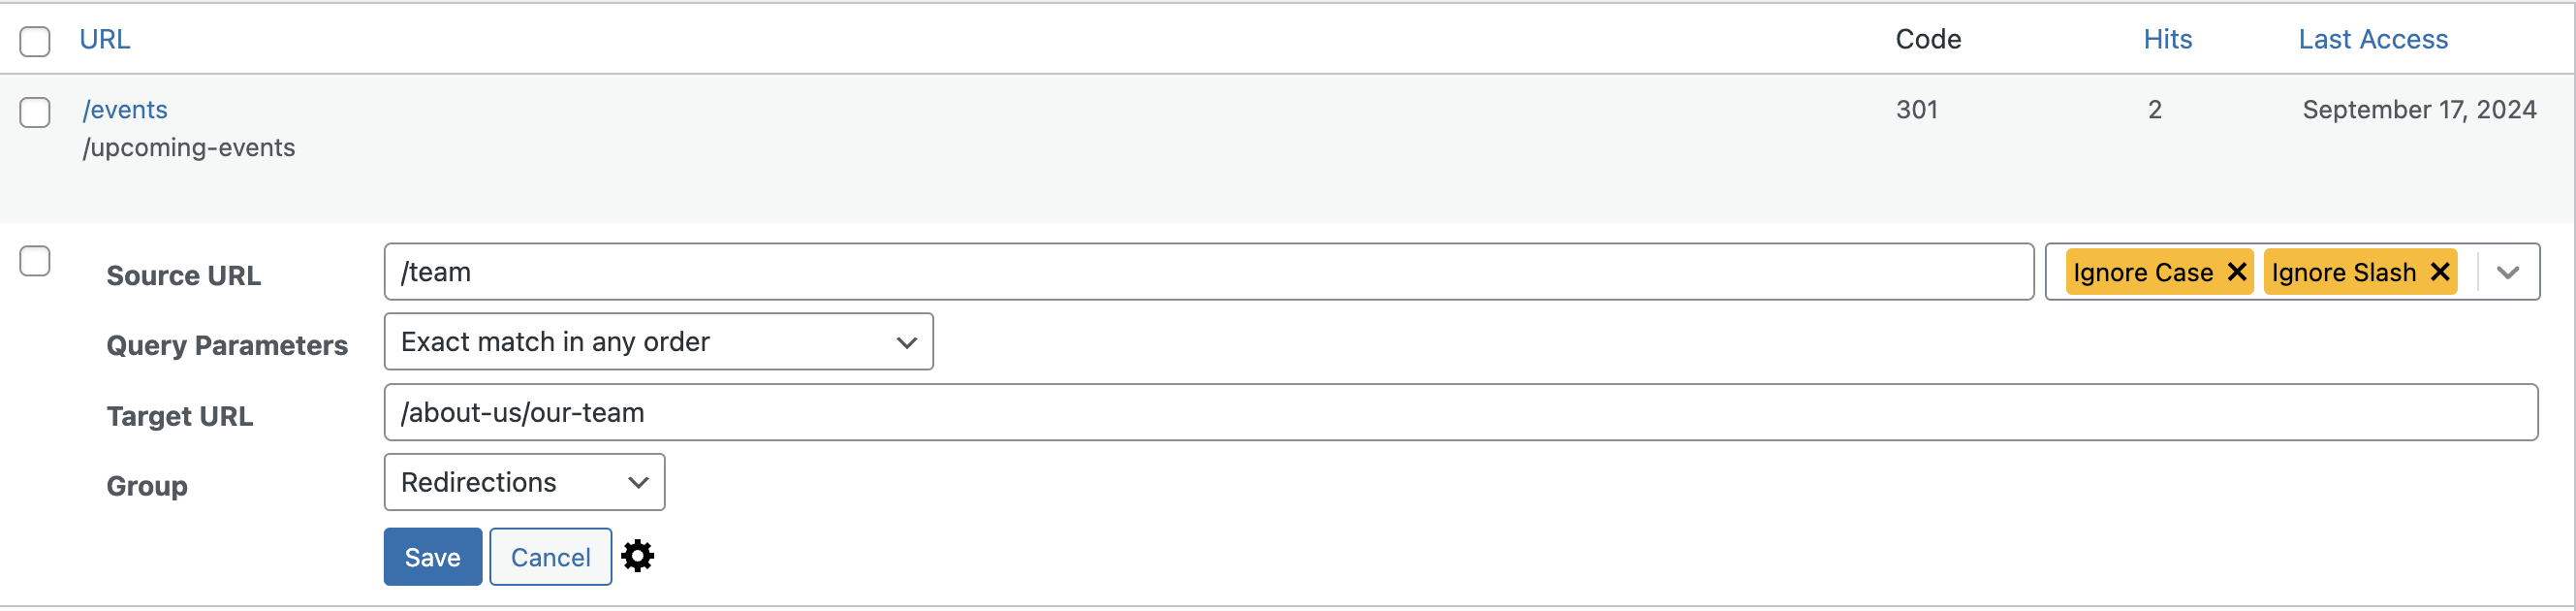This screenshot has width=2576, height=611.
Task: Sort redirects by Hits column
Action: [2167, 39]
